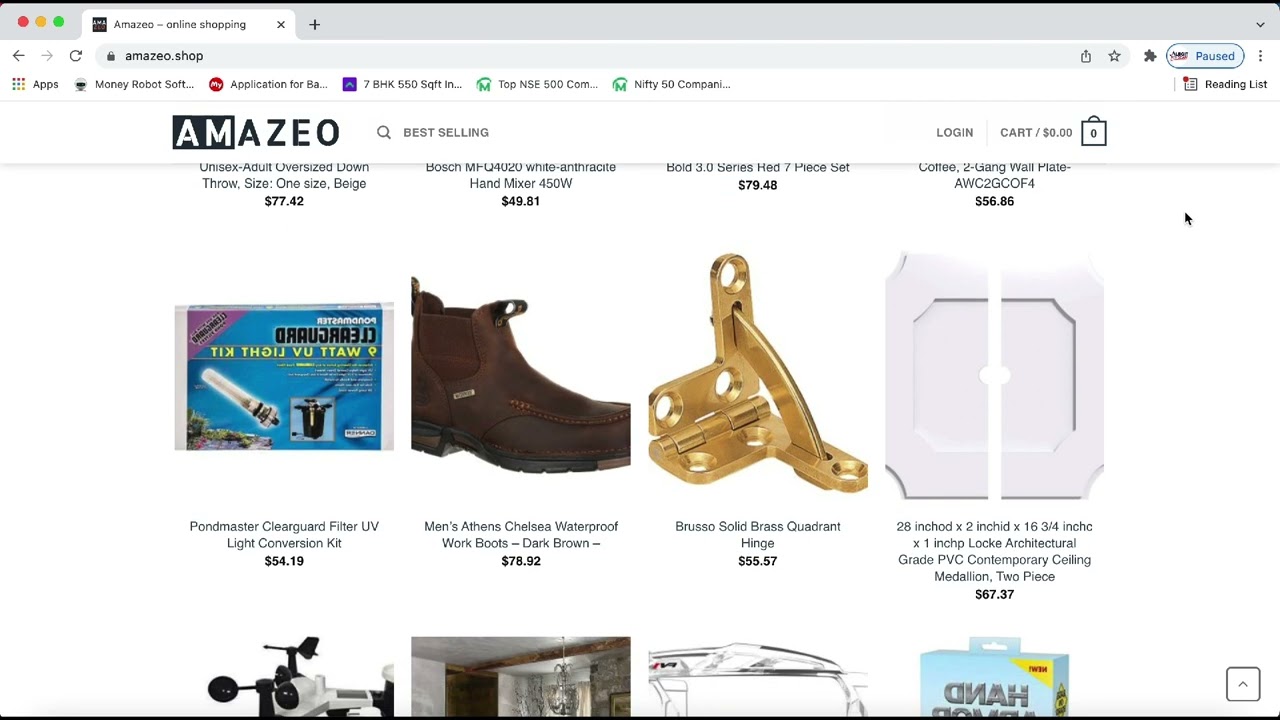
Task: Open the Paused profile button
Action: (1205, 56)
